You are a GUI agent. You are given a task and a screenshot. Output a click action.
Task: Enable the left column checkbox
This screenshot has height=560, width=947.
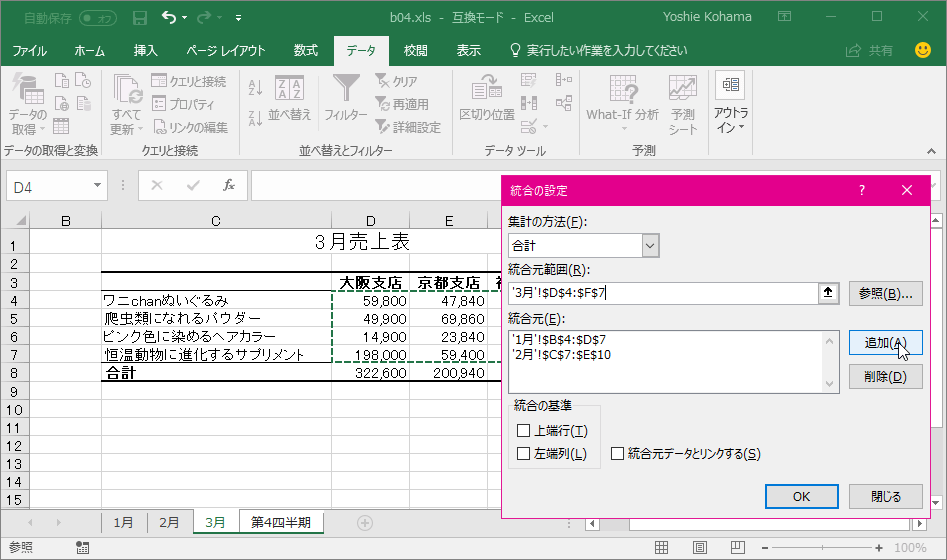[523, 454]
